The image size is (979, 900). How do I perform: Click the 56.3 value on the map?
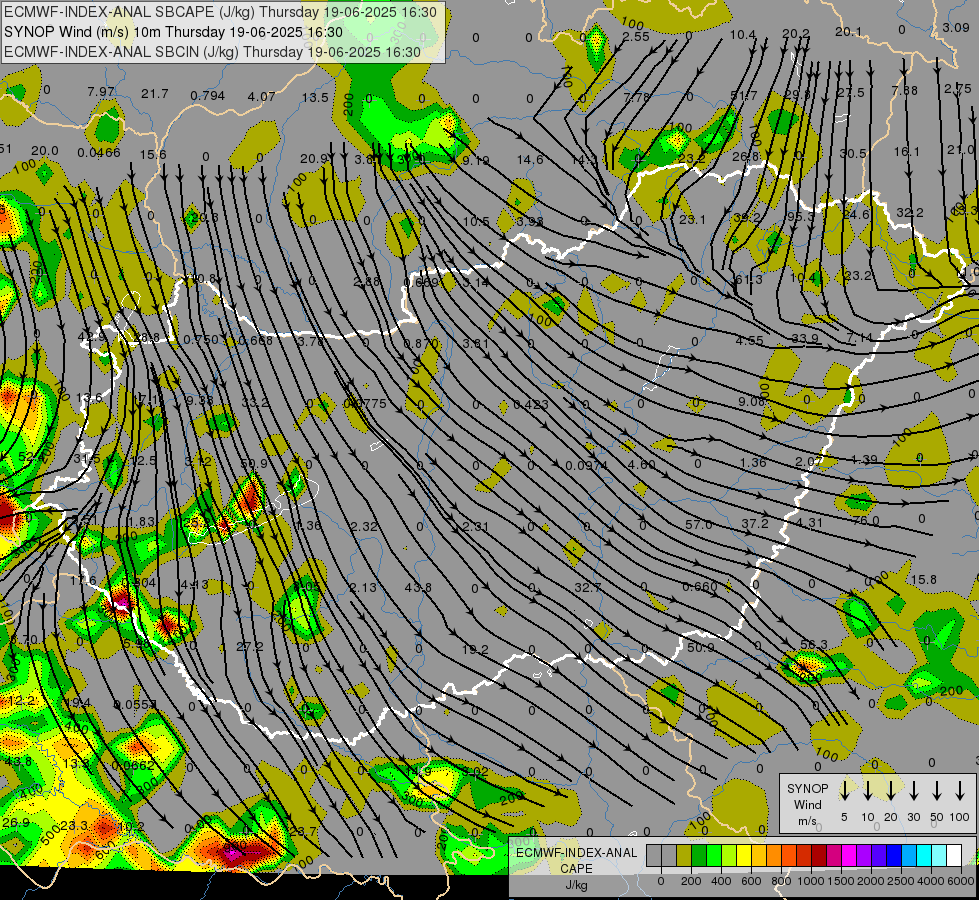coord(814,645)
